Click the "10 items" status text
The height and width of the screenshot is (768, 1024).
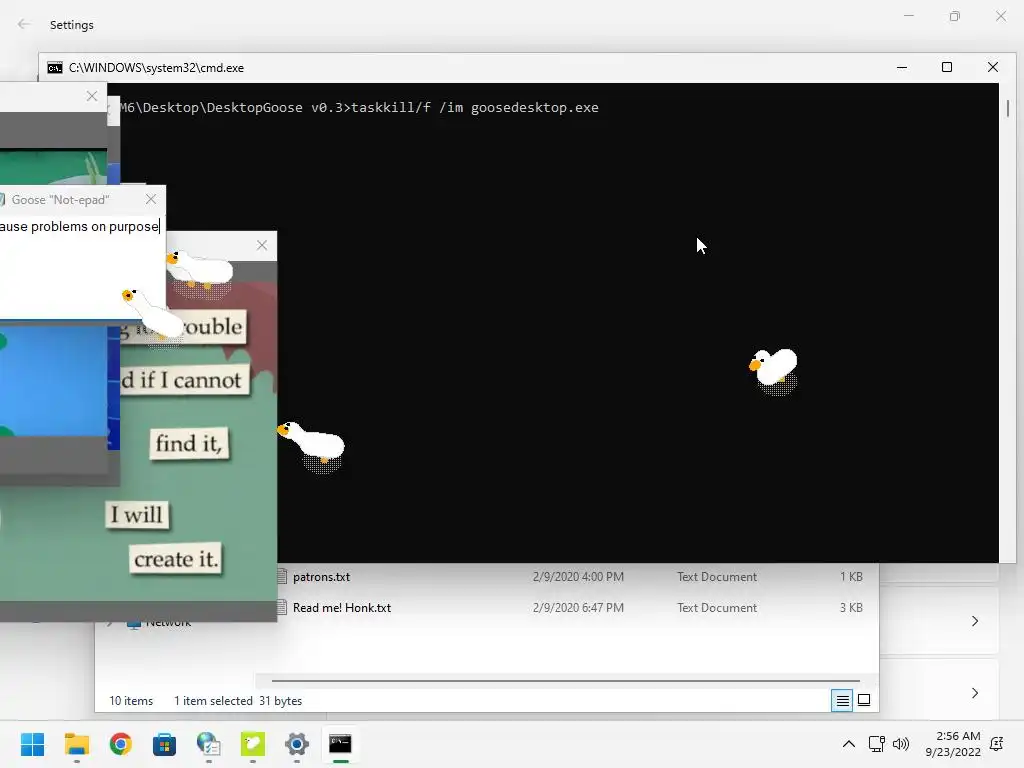tap(131, 701)
